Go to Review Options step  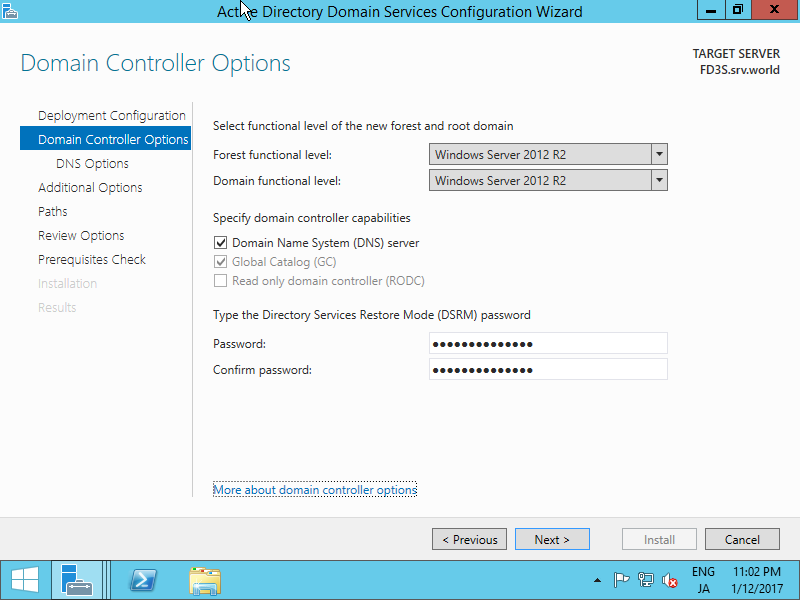tap(81, 235)
